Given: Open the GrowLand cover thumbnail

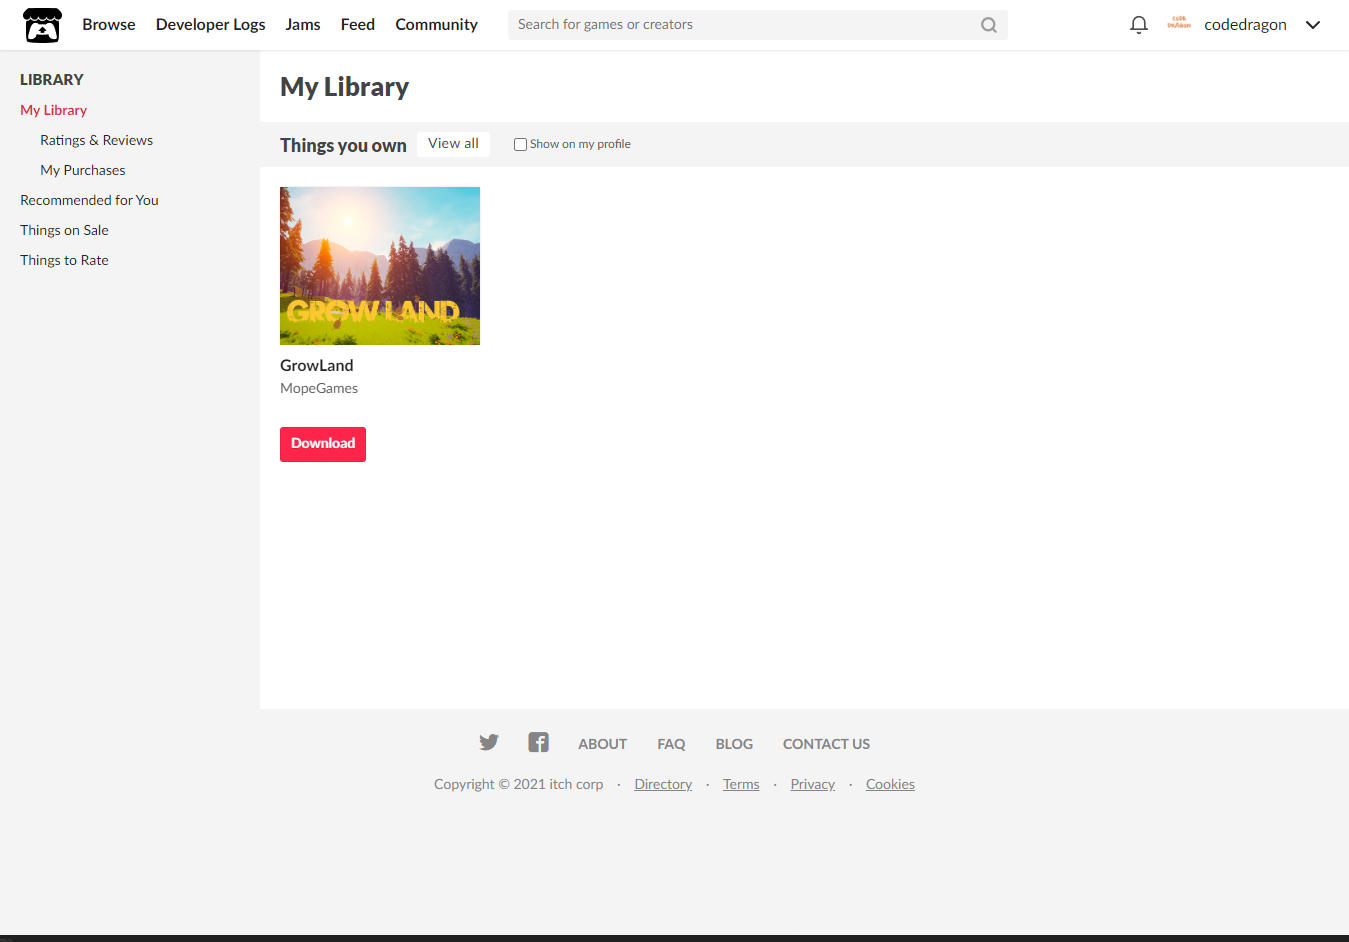Looking at the screenshot, I should coord(380,266).
